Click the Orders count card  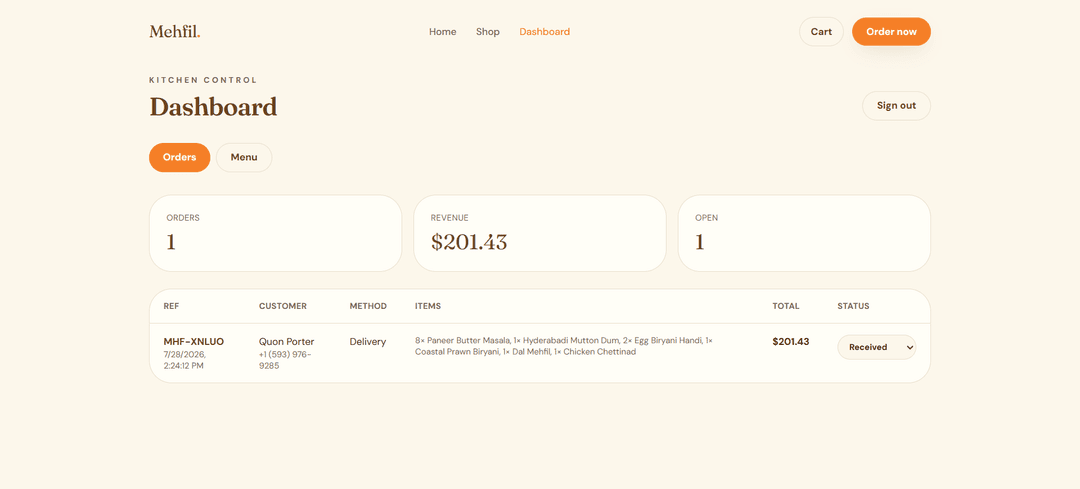tap(276, 233)
